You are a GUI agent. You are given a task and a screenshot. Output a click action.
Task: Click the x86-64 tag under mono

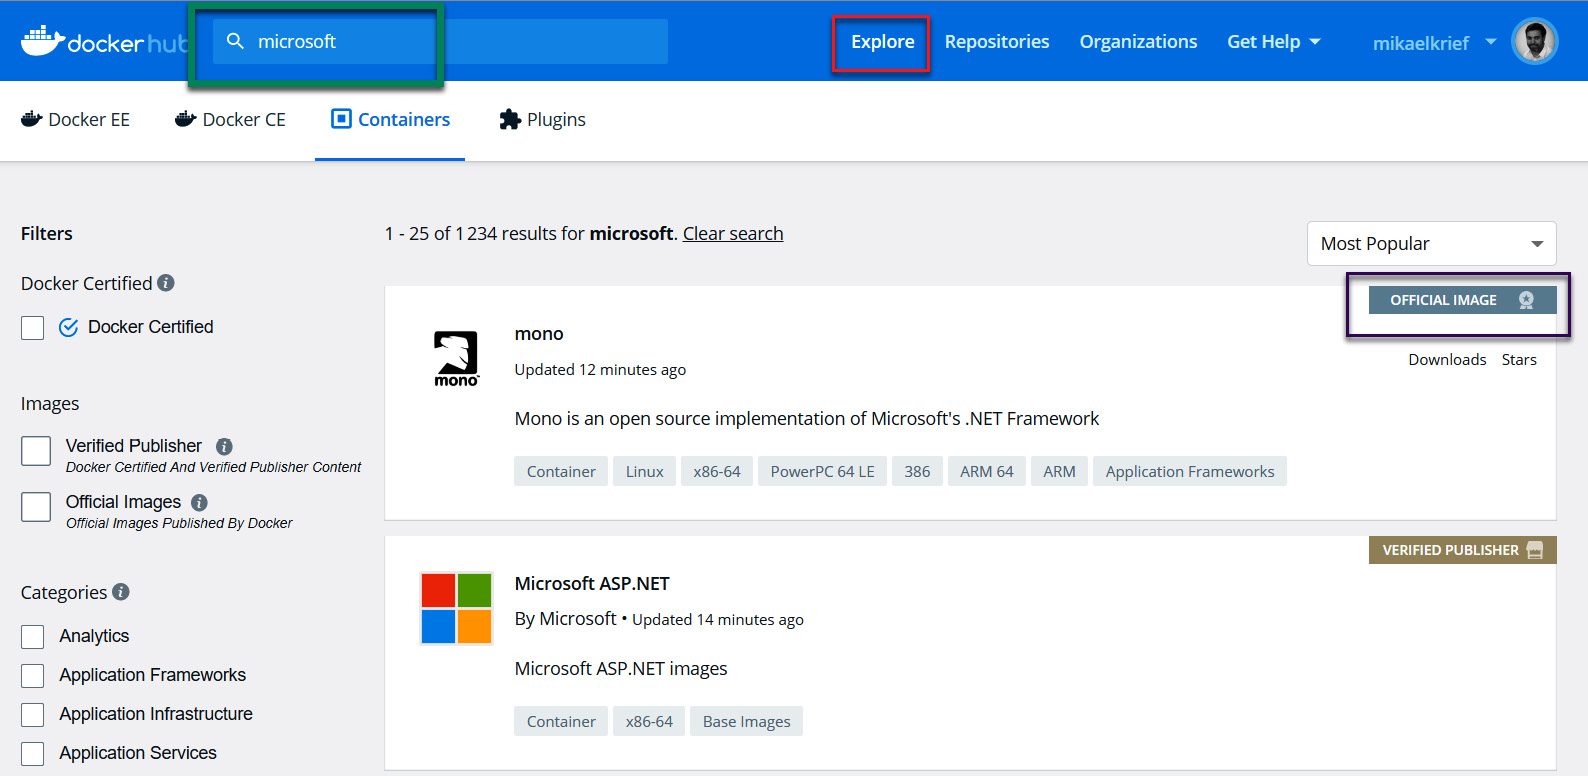[717, 472]
